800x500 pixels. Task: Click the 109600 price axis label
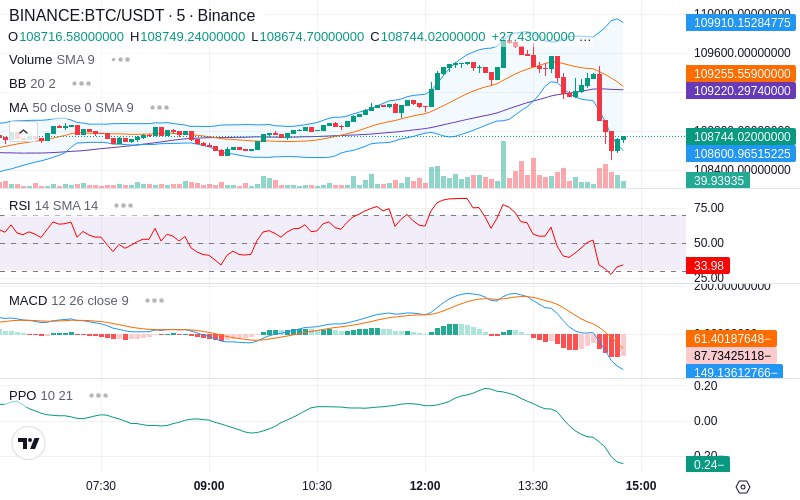pos(742,53)
